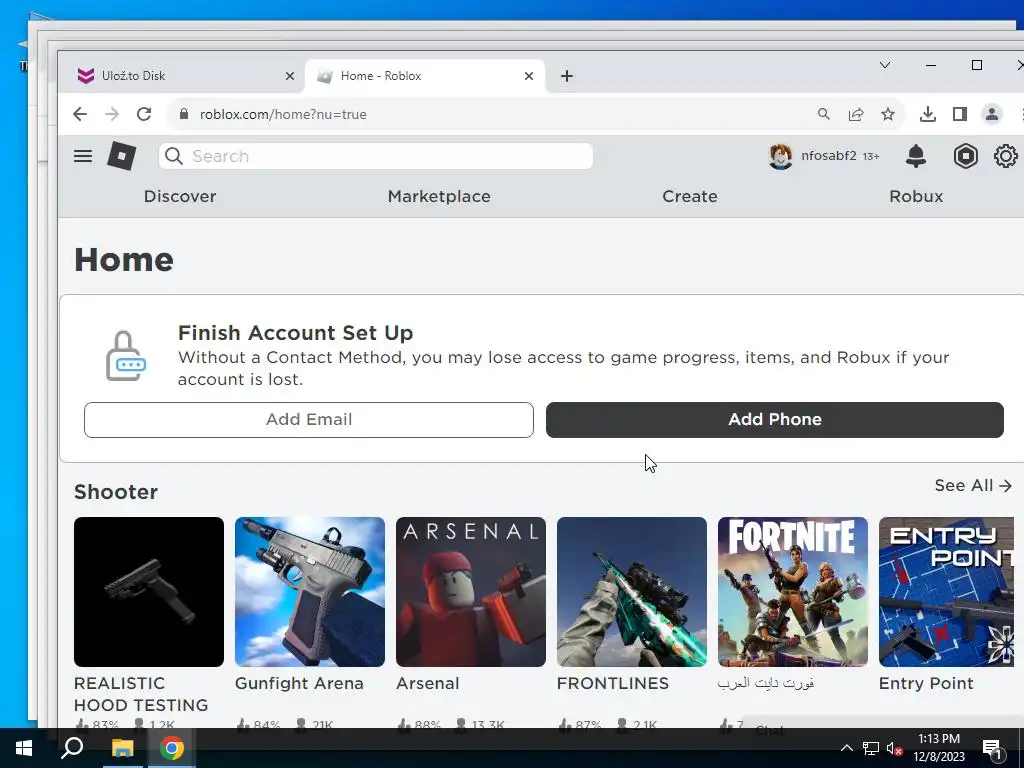Click the FRONTLINES title text

pyautogui.click(x=613, y=684)
